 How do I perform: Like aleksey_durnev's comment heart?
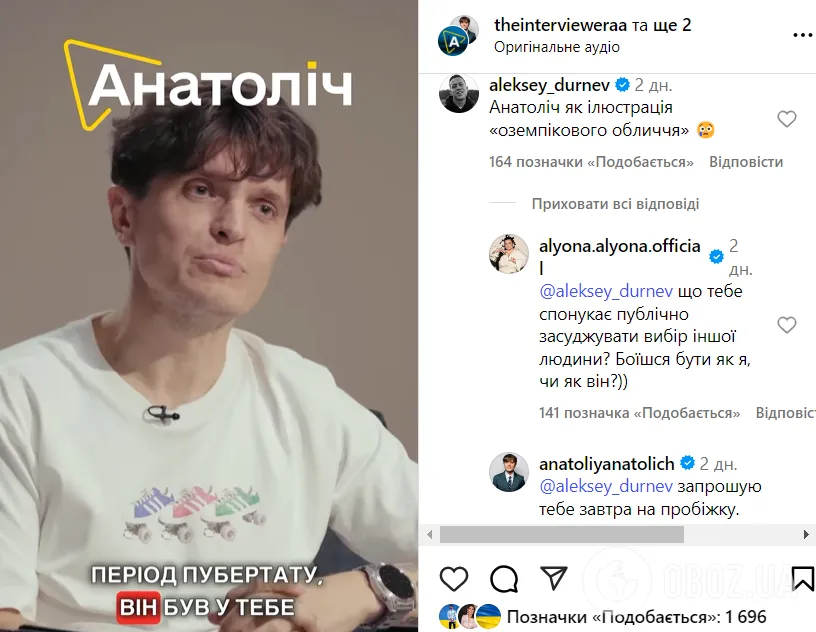pos(786,119)
